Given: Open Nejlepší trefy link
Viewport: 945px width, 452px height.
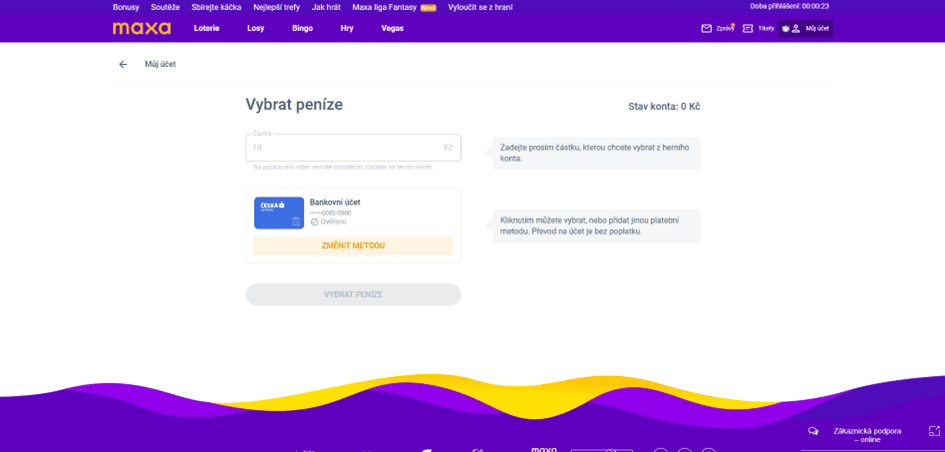Looking at the screenshot, I should pyautogui.click(x=277, y=7).
